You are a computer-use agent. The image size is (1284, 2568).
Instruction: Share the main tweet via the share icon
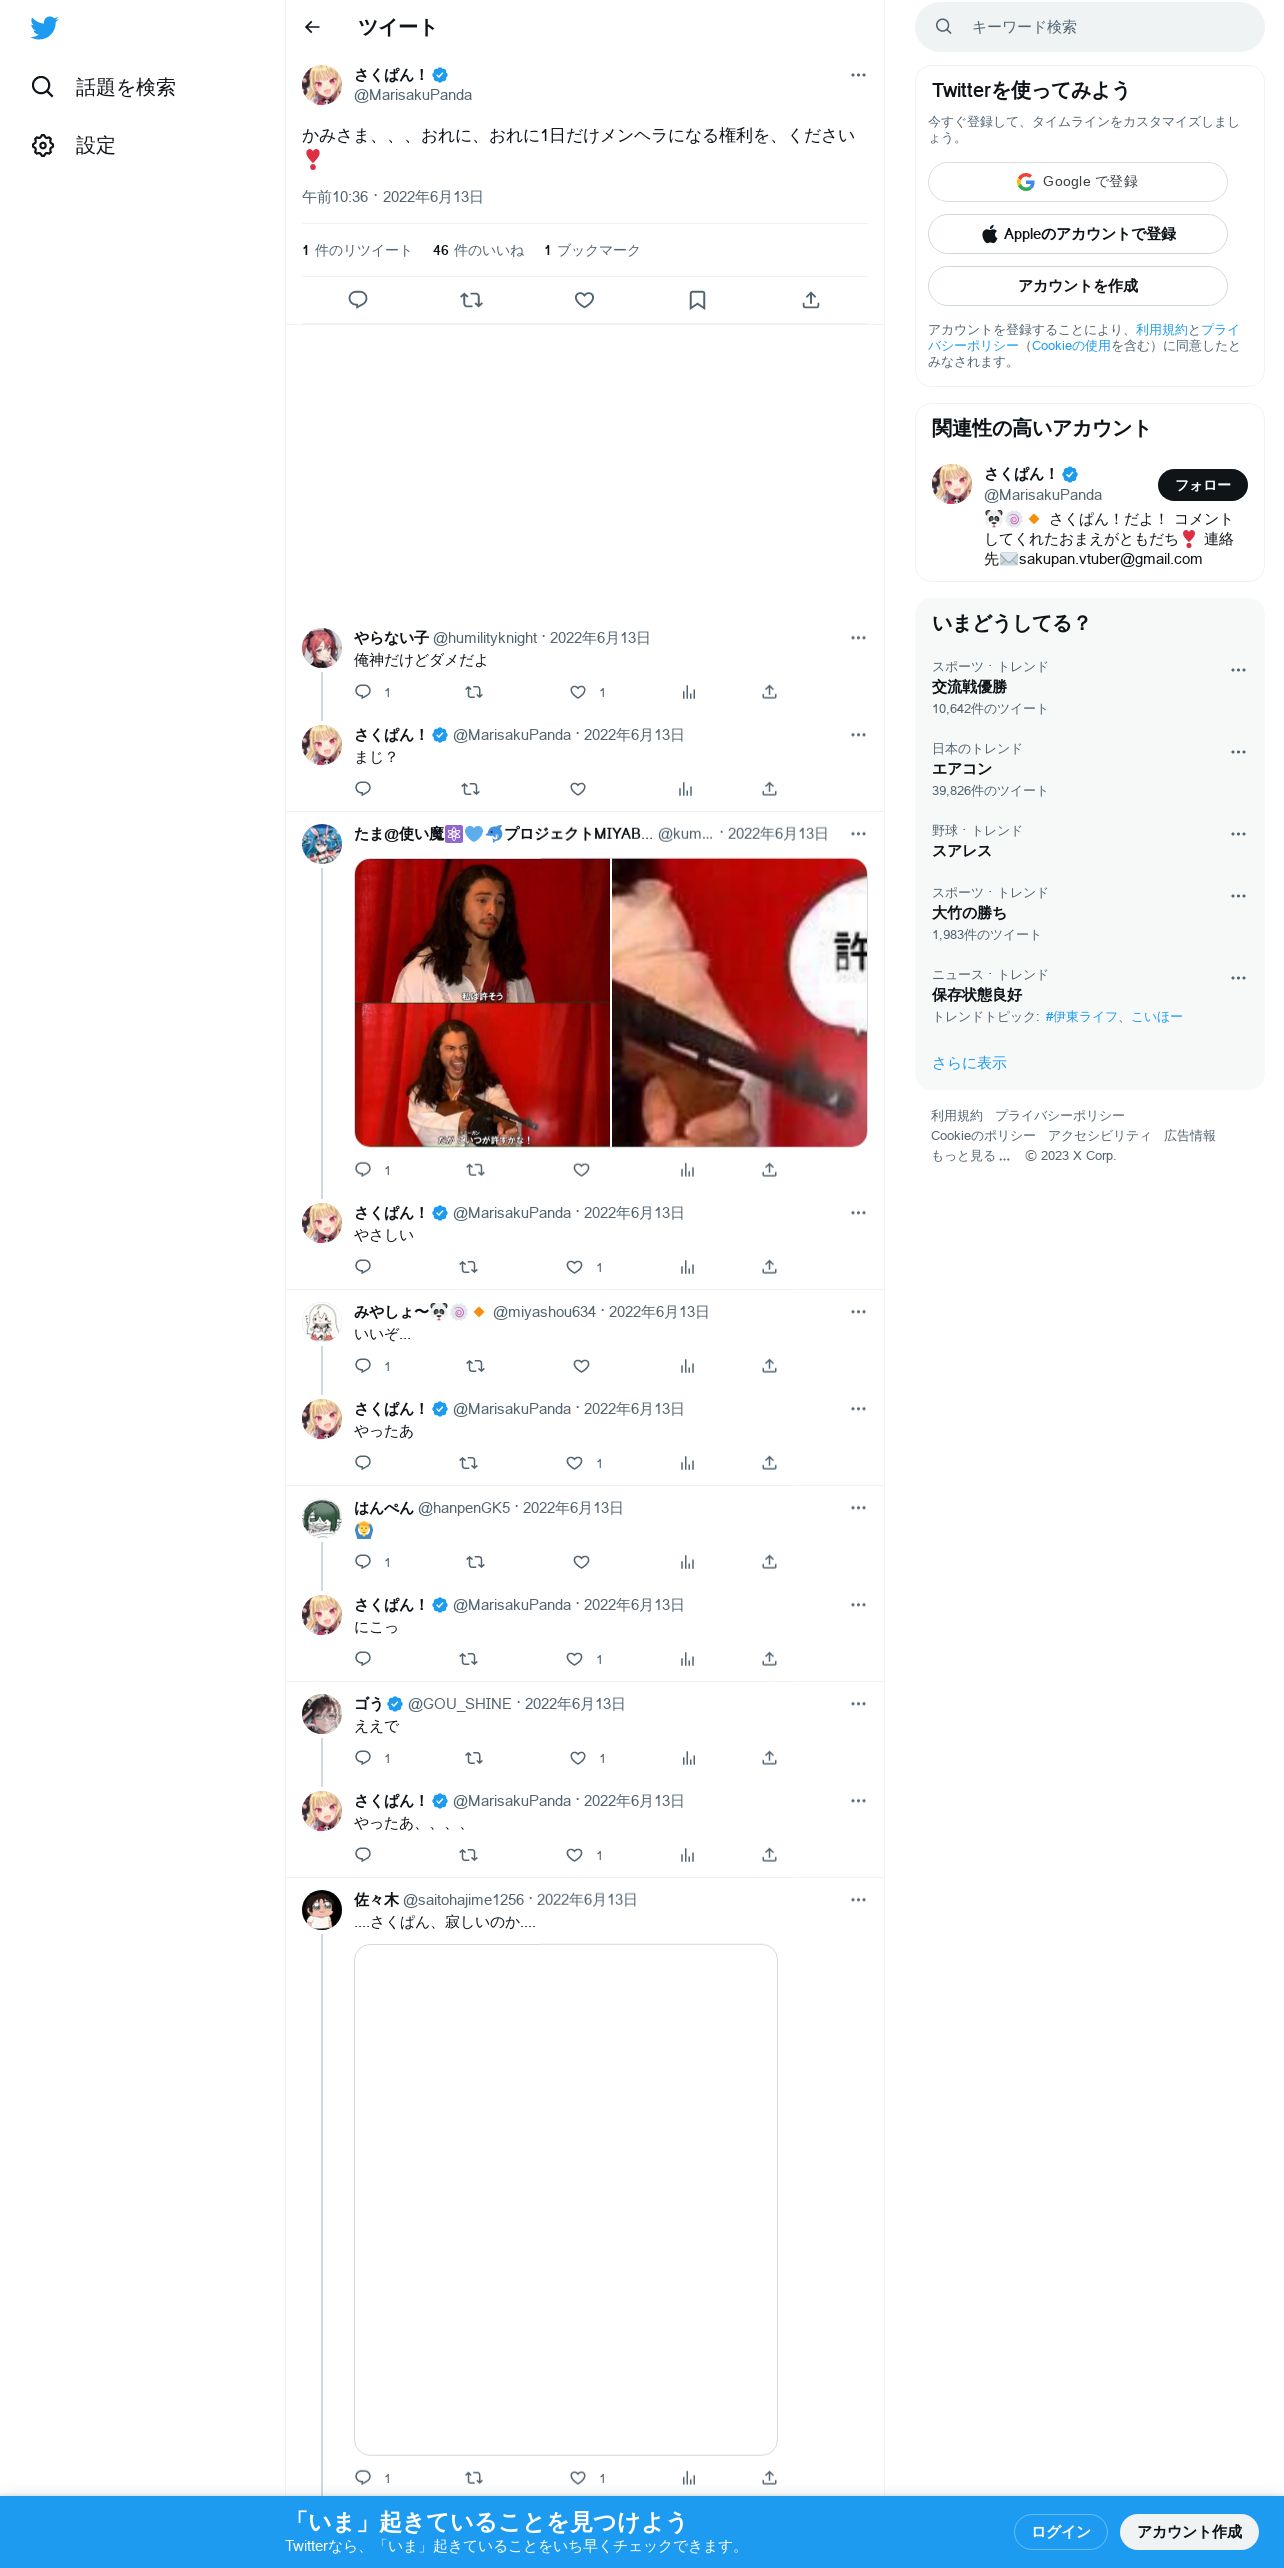coord(811,300)
